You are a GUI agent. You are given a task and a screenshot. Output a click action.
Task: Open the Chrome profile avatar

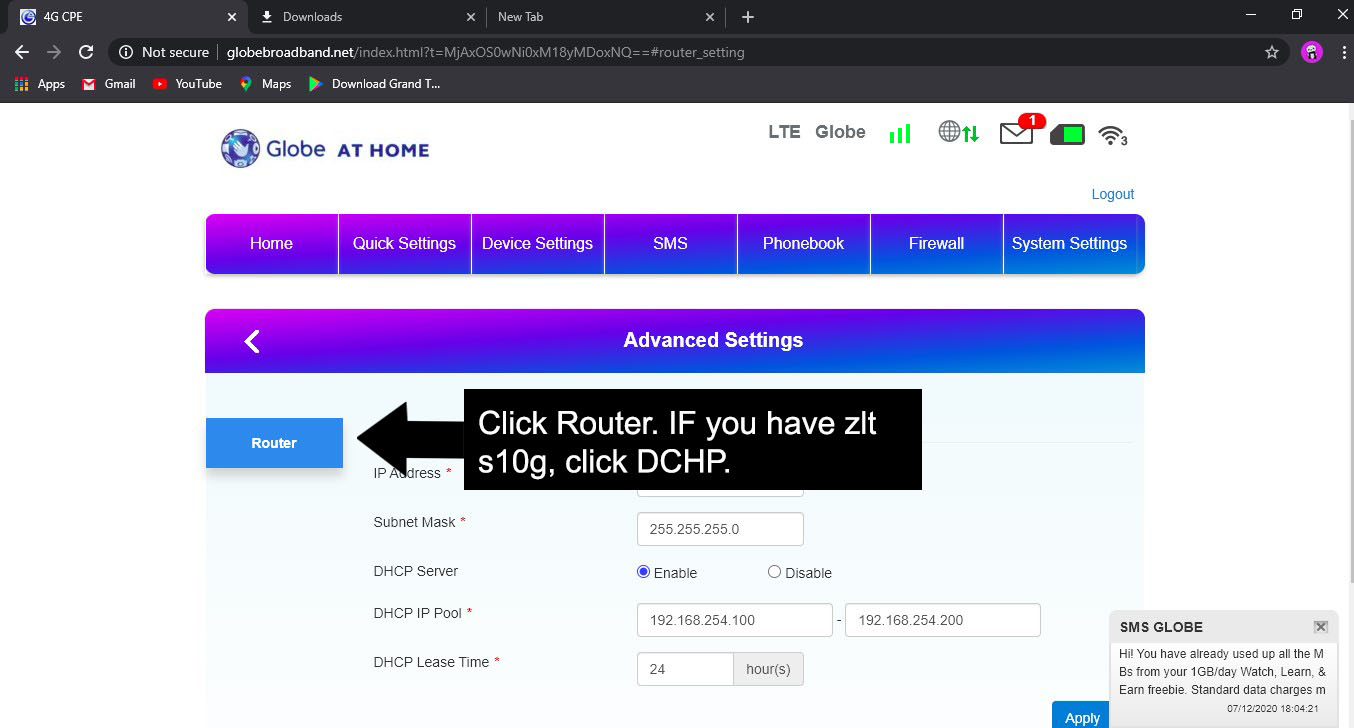tap(1312, 52)
